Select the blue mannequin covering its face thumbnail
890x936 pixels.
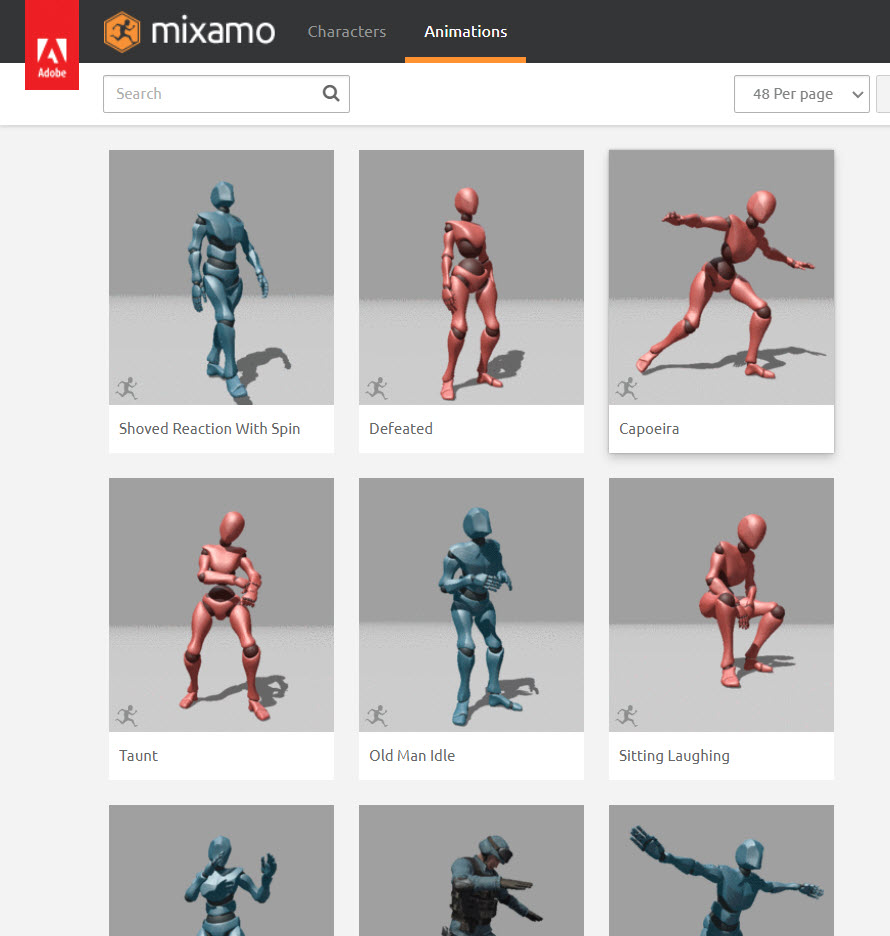[221, 870]
